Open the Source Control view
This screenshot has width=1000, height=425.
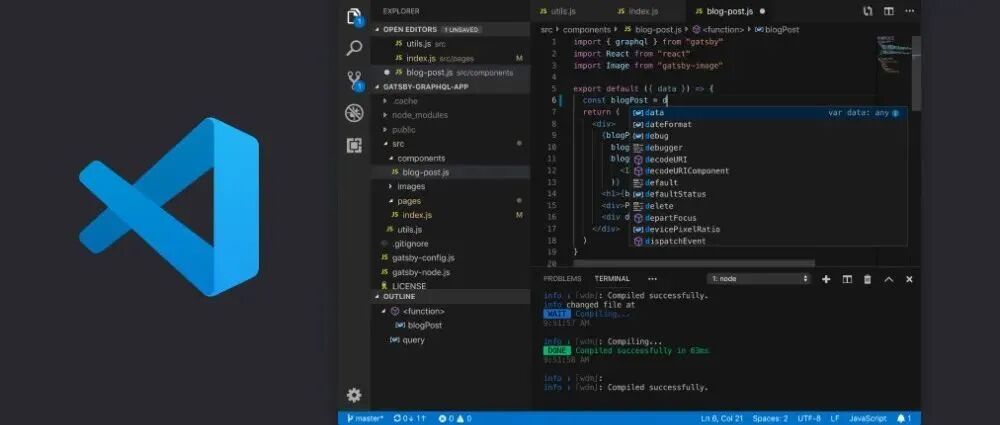(355, 80)
